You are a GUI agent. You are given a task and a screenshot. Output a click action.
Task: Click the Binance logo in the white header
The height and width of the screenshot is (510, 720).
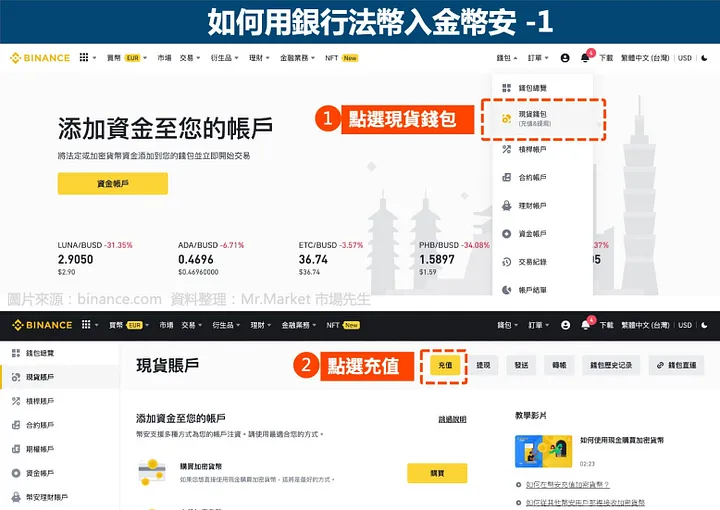[40, 58]
